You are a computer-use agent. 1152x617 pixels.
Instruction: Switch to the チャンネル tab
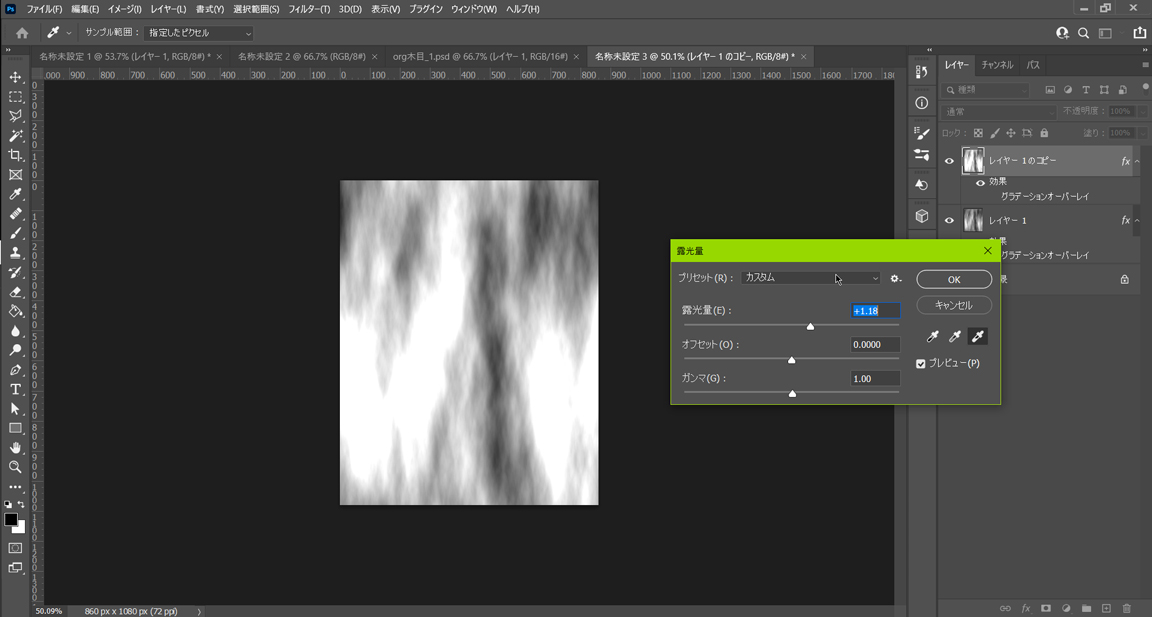(x=997, y=65)
